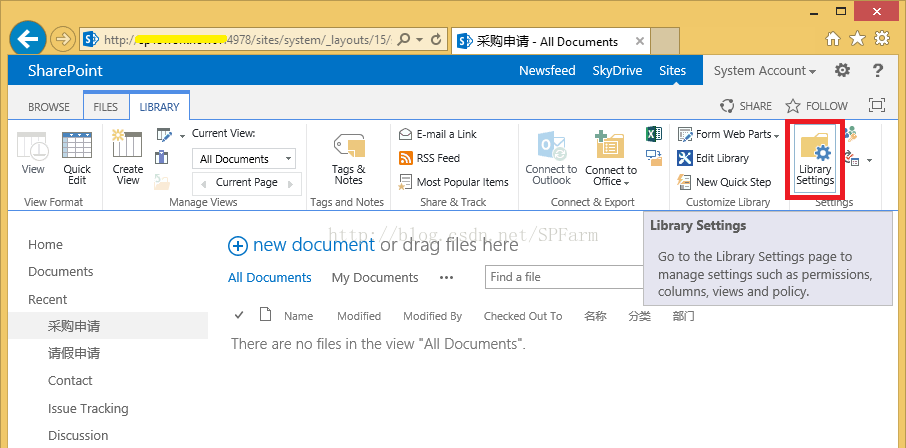Image resolution: width=906 pixels, height=448 pixels.
Task: Show Most Popular Items
Action: pos(454,182)
